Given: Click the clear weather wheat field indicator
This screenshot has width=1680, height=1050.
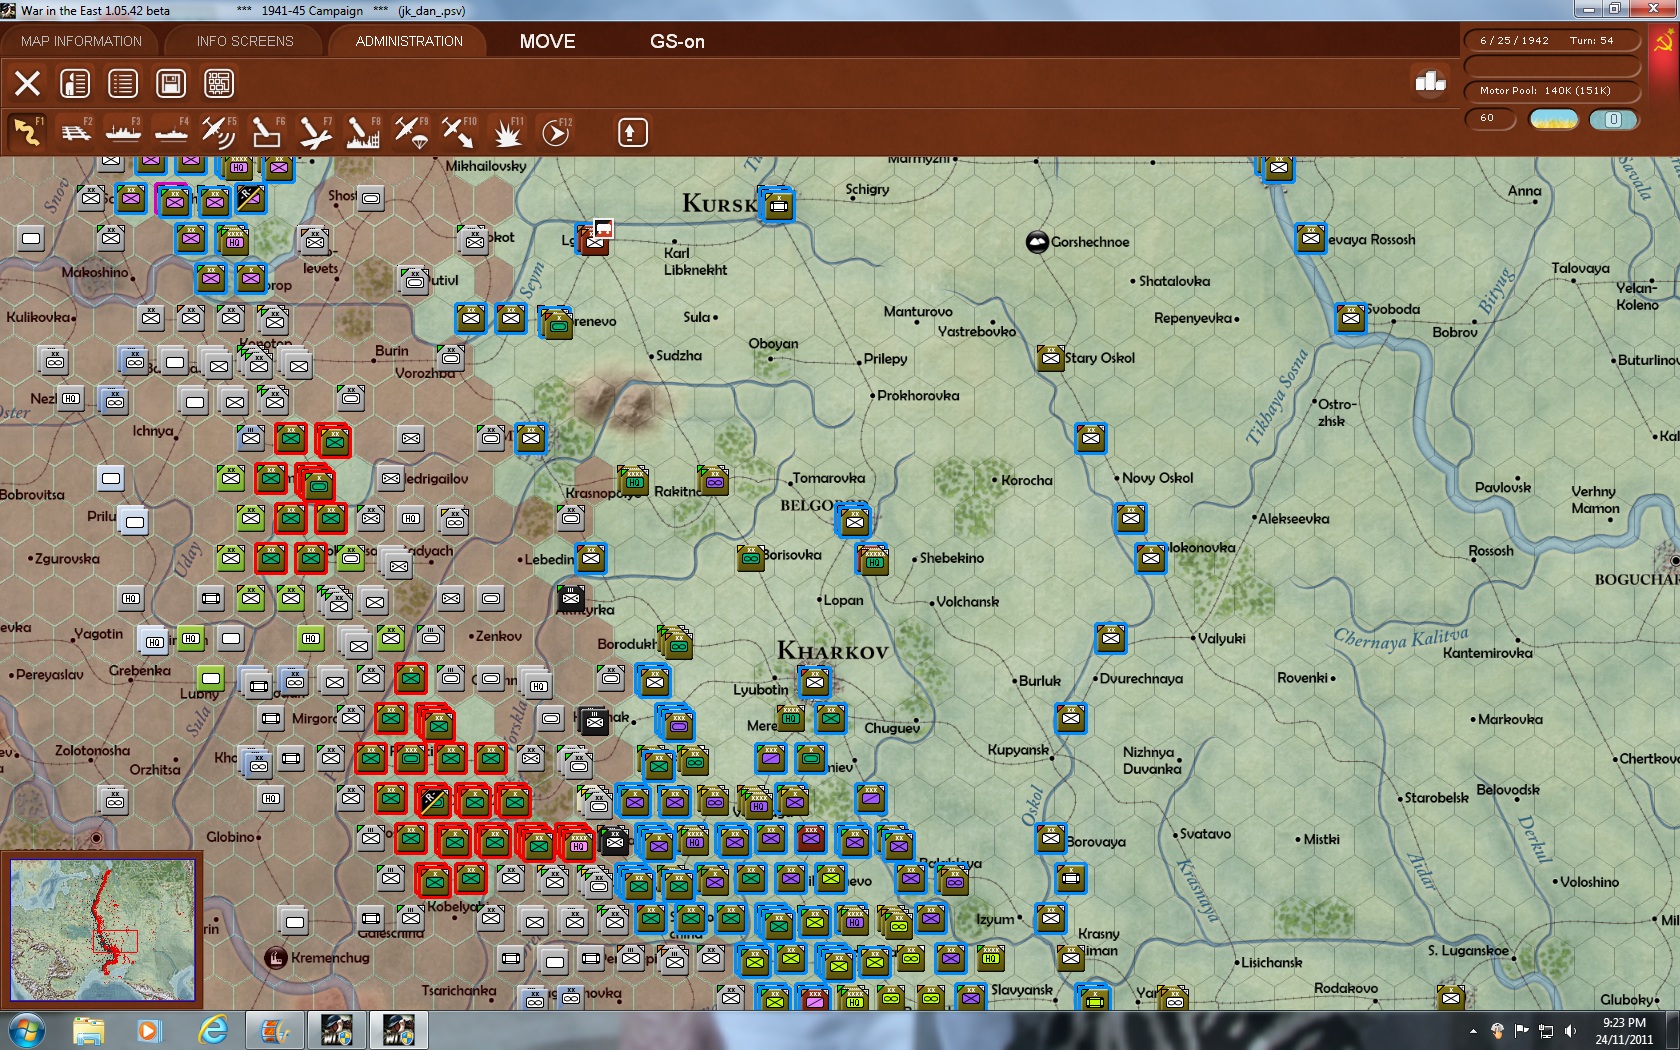Looking at the screenshot, I should (1554, 119).
